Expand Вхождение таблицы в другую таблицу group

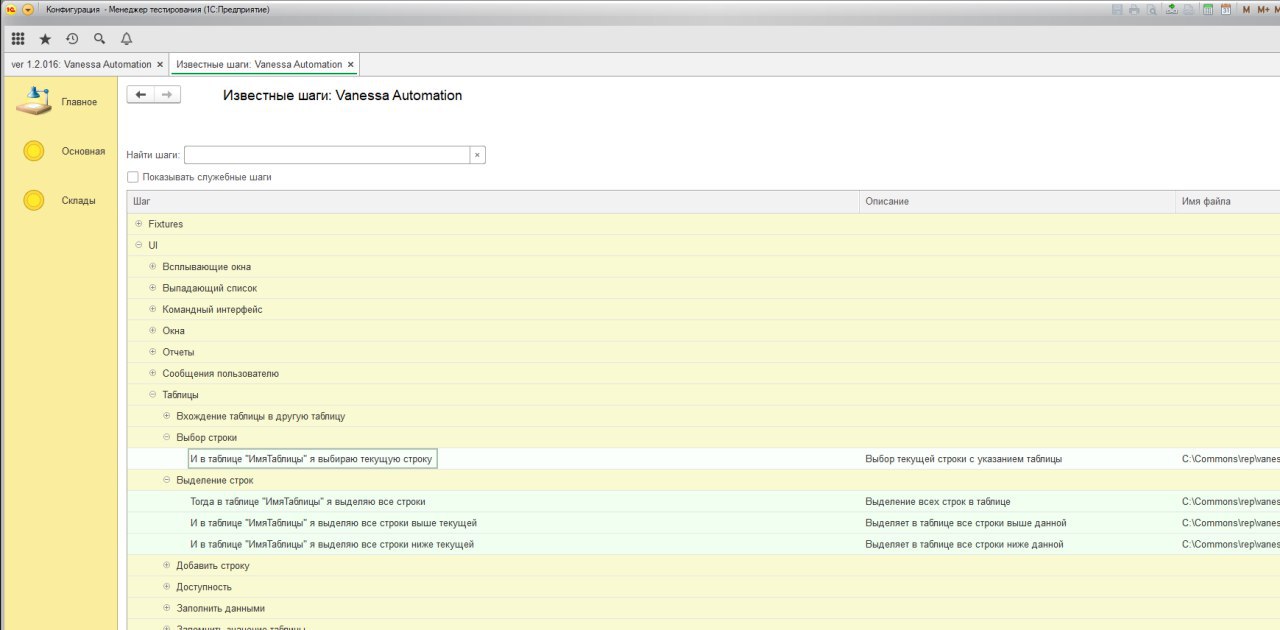click(167, 416)
